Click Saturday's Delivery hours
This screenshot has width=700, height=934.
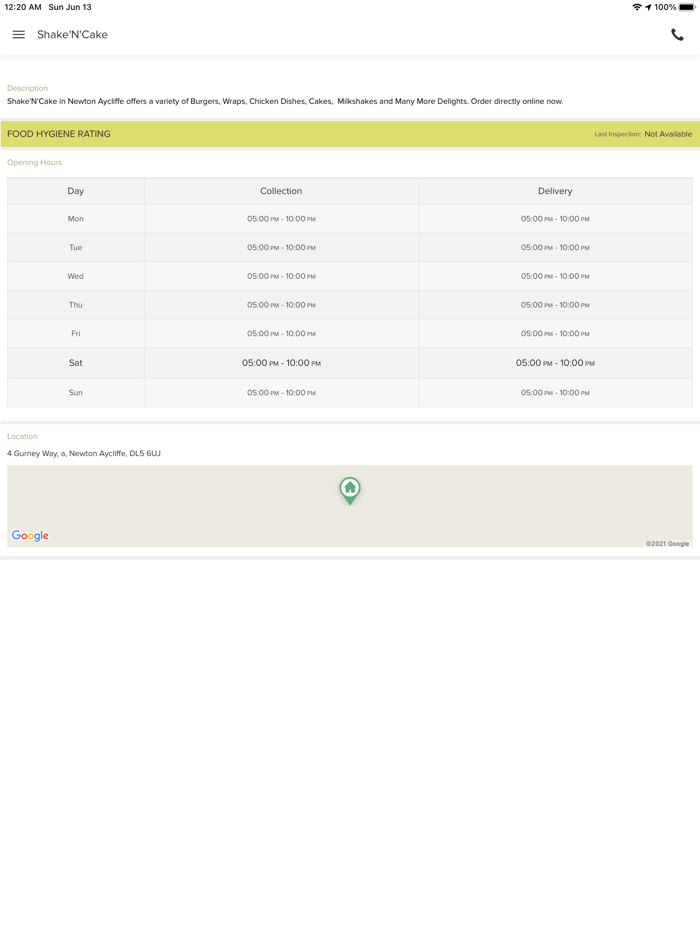(x=555, y=363)
